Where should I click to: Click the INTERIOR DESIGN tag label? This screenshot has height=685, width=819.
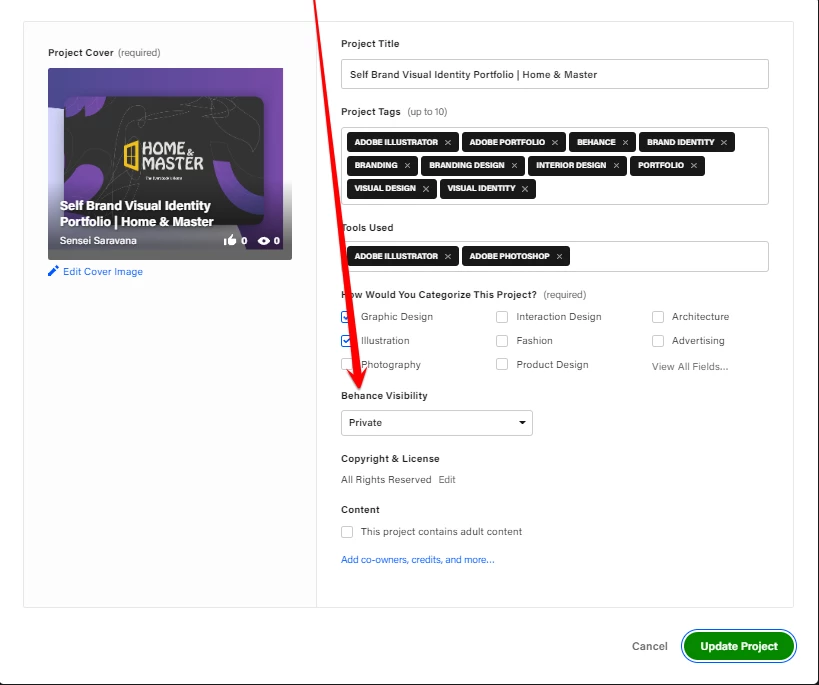pyautogui.click(x=571, y=165)
